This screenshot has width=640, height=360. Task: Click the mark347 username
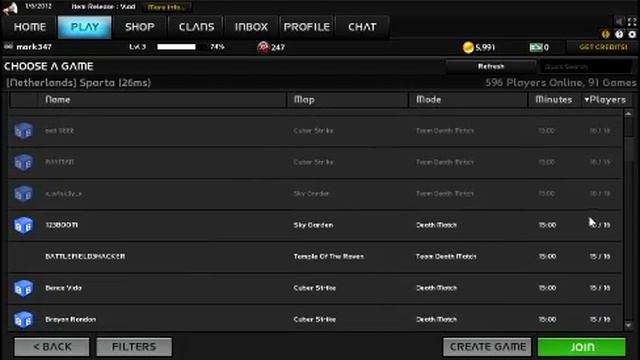click(34, 47)
